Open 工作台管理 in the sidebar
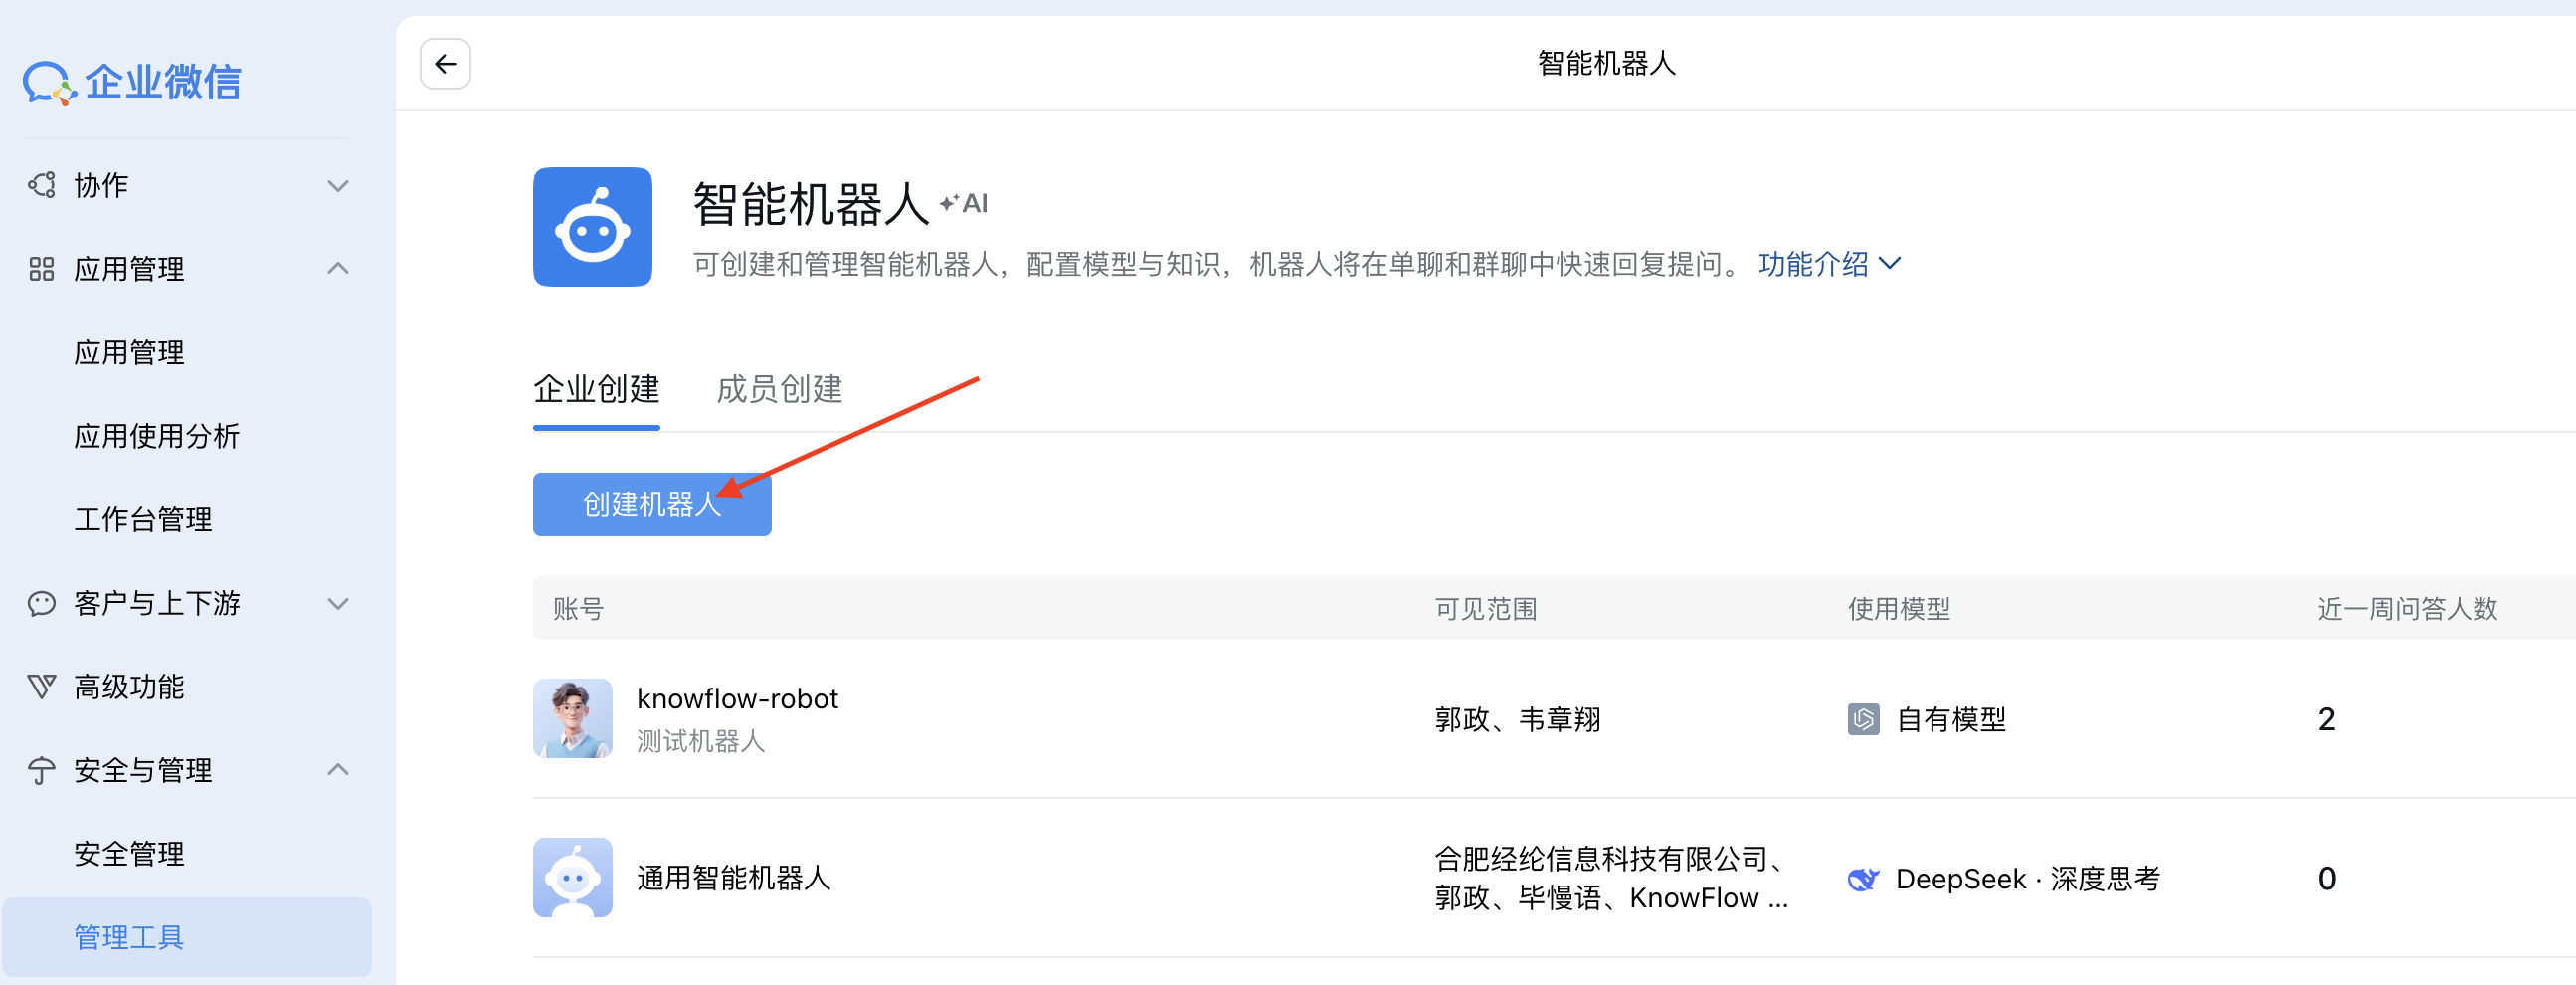The width and height of the screenshot is (2576, 985). tap(143, 519)
